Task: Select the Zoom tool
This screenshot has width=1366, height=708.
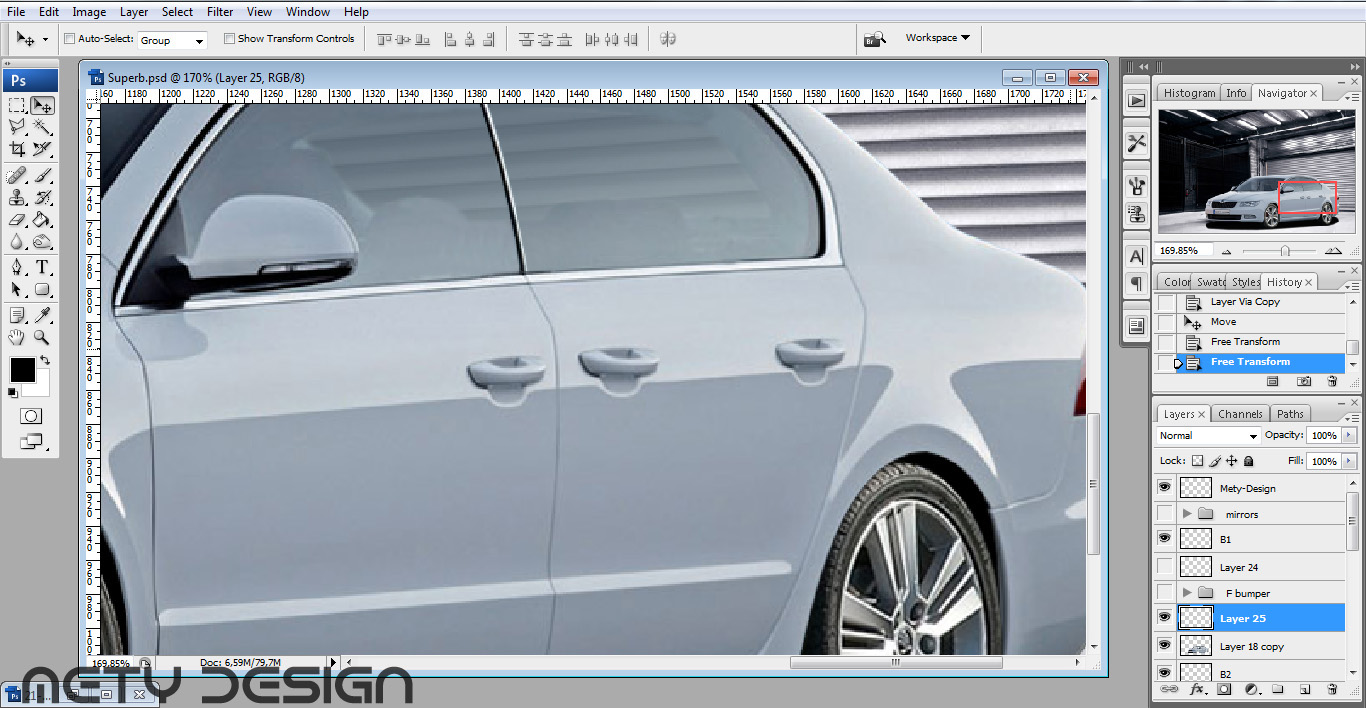Action: (x=42, y=337)
